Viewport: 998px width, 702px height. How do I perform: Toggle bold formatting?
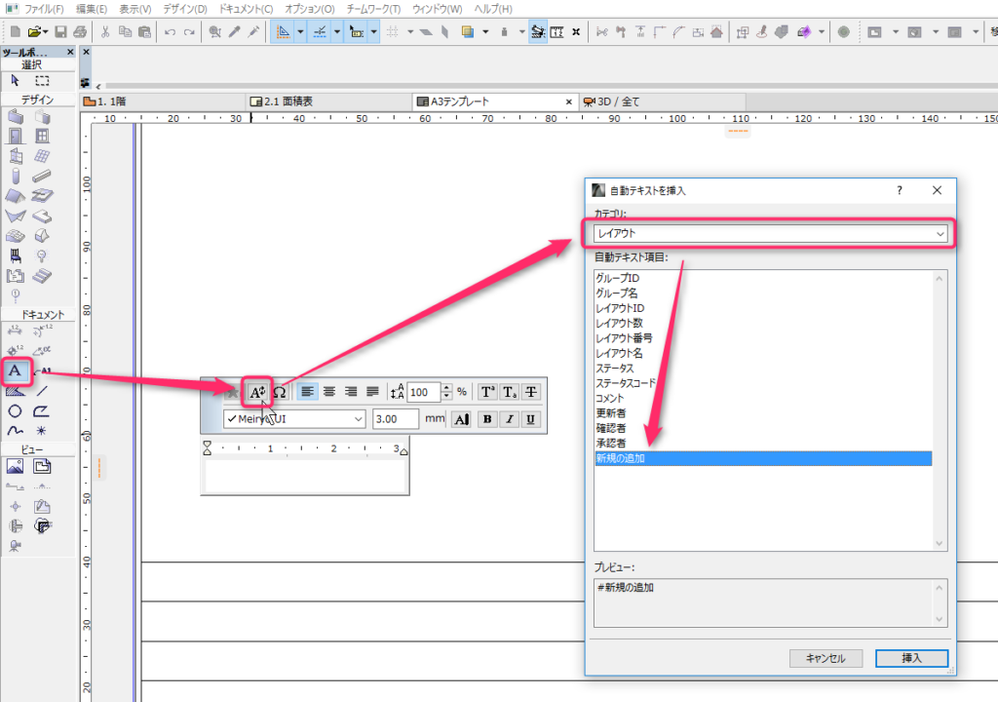488,419
